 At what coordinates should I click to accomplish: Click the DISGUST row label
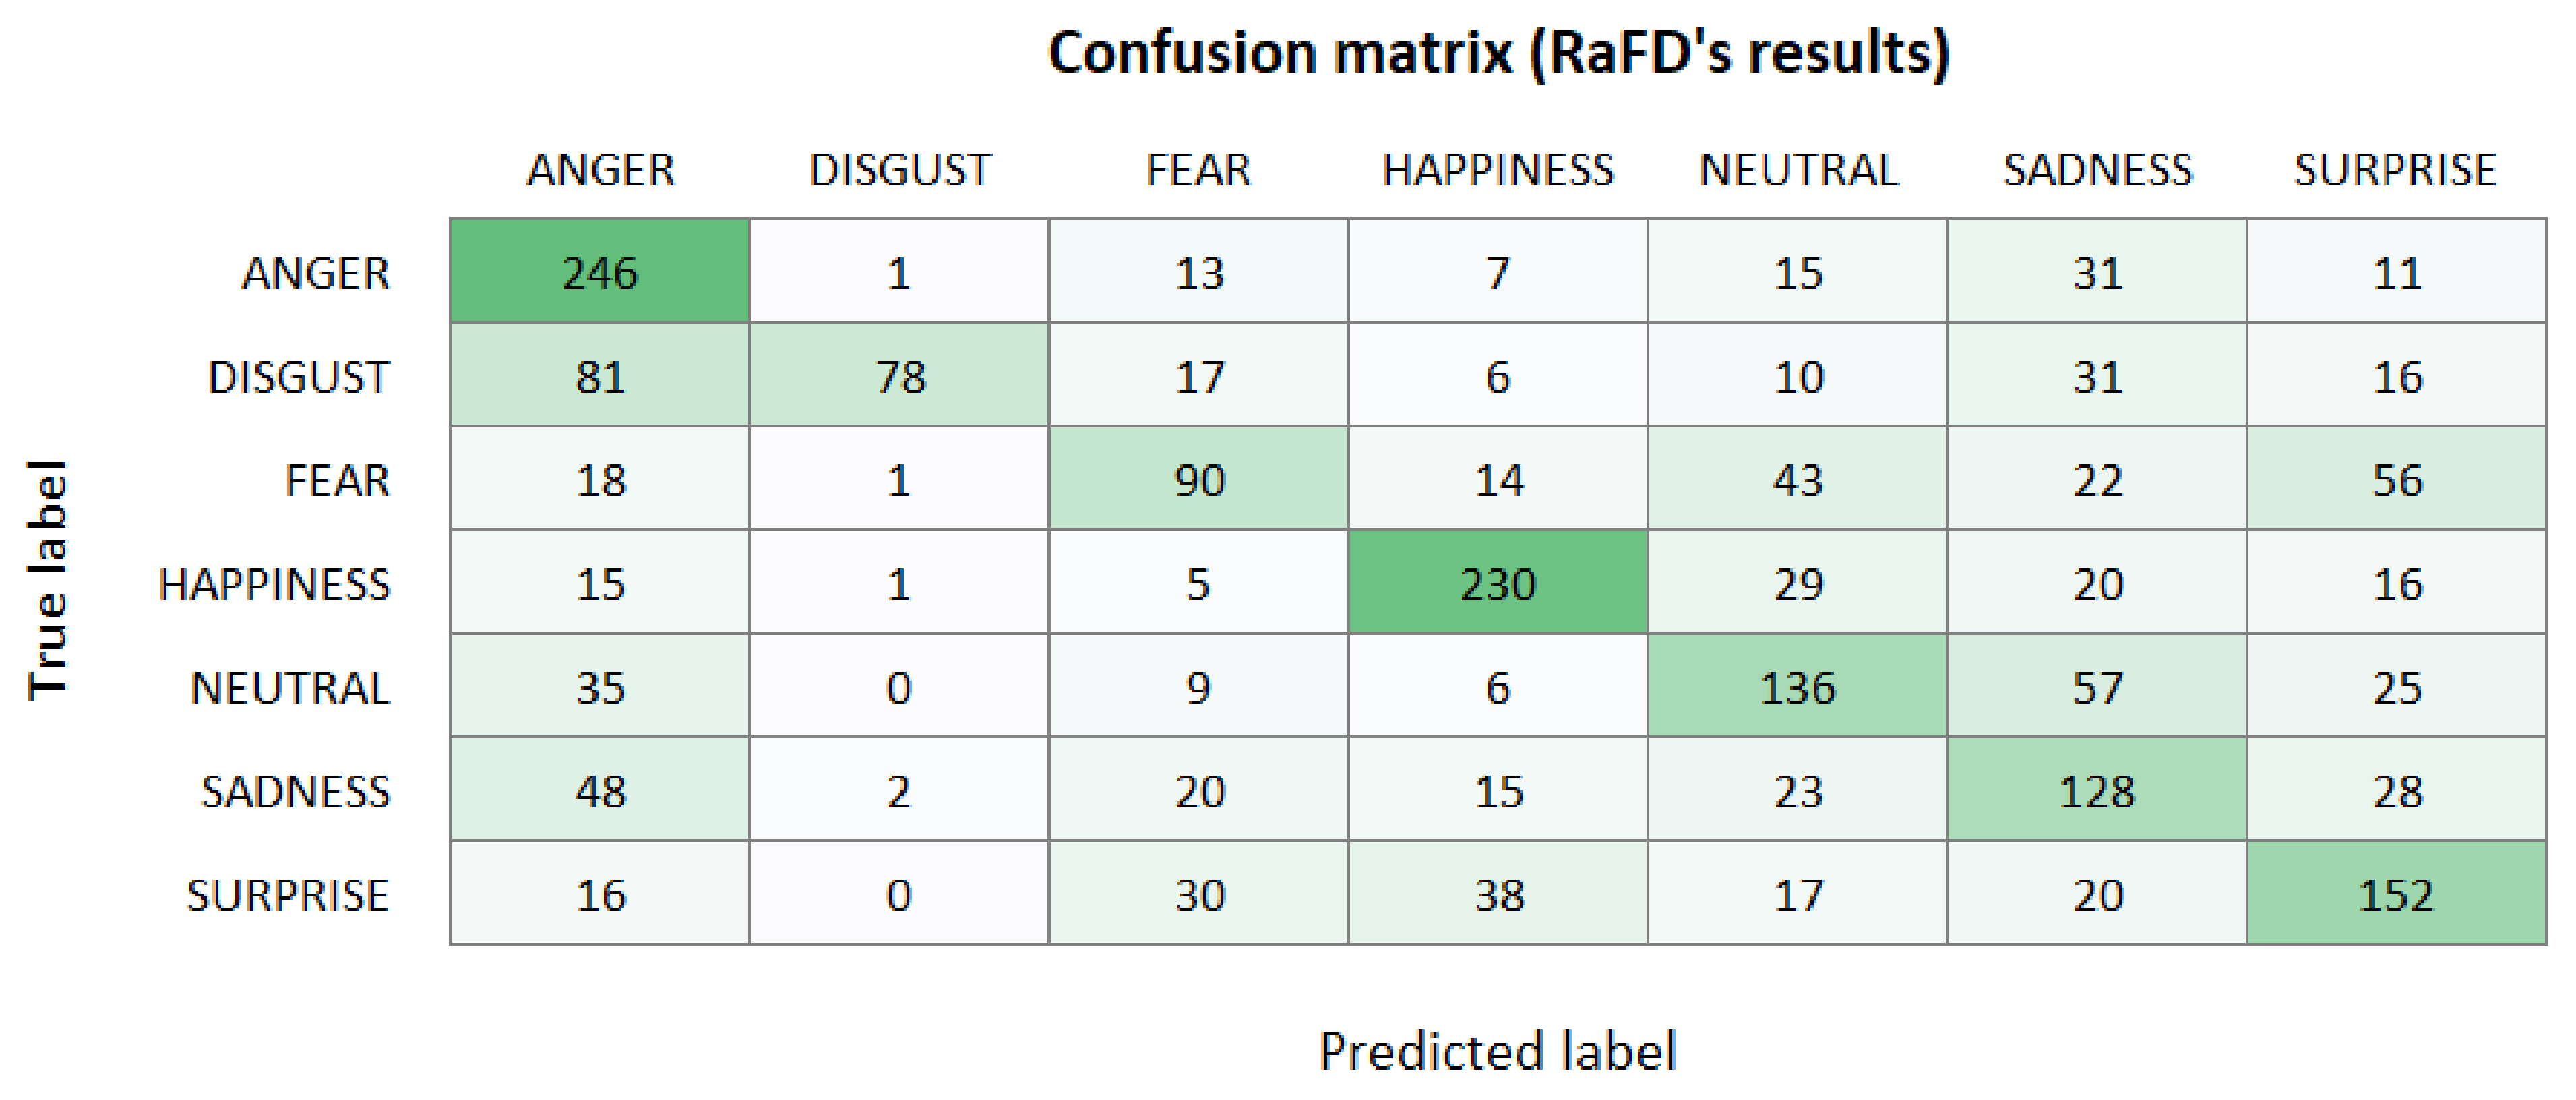(x=298, y=377)
